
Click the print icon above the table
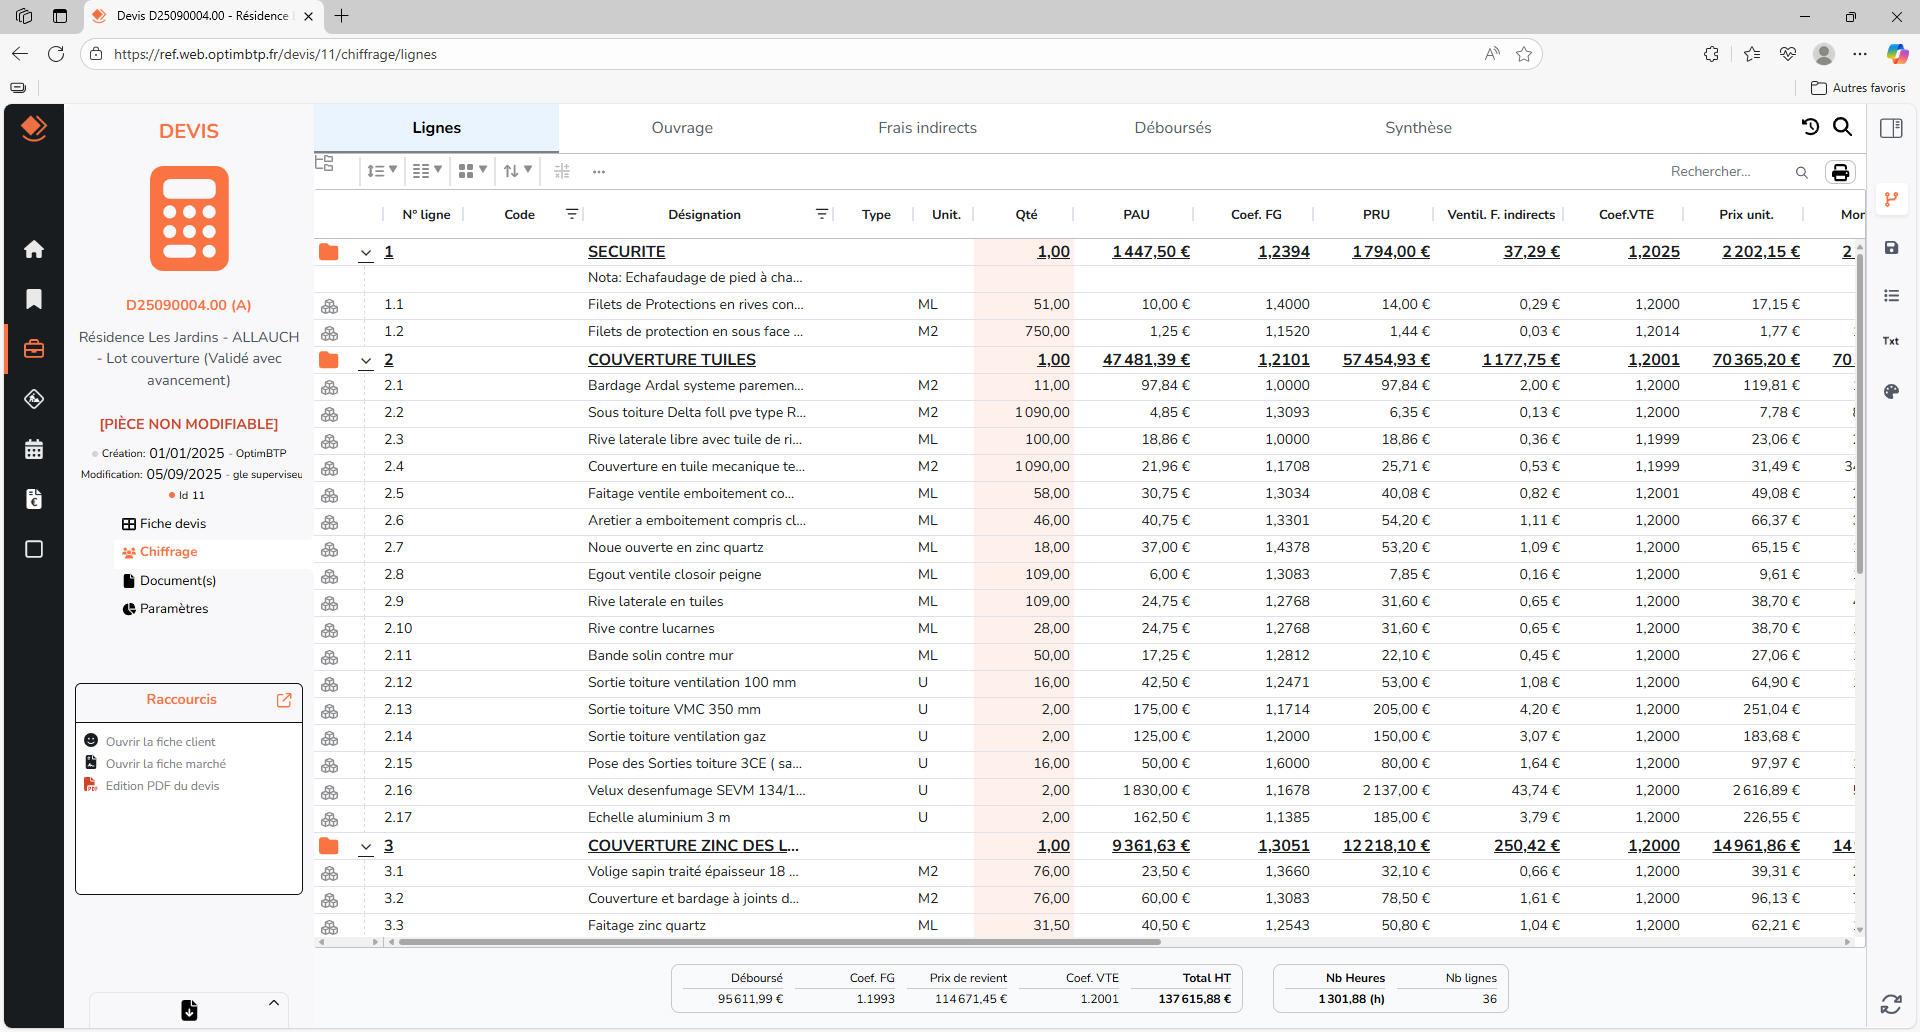(x=1841, y=172)
